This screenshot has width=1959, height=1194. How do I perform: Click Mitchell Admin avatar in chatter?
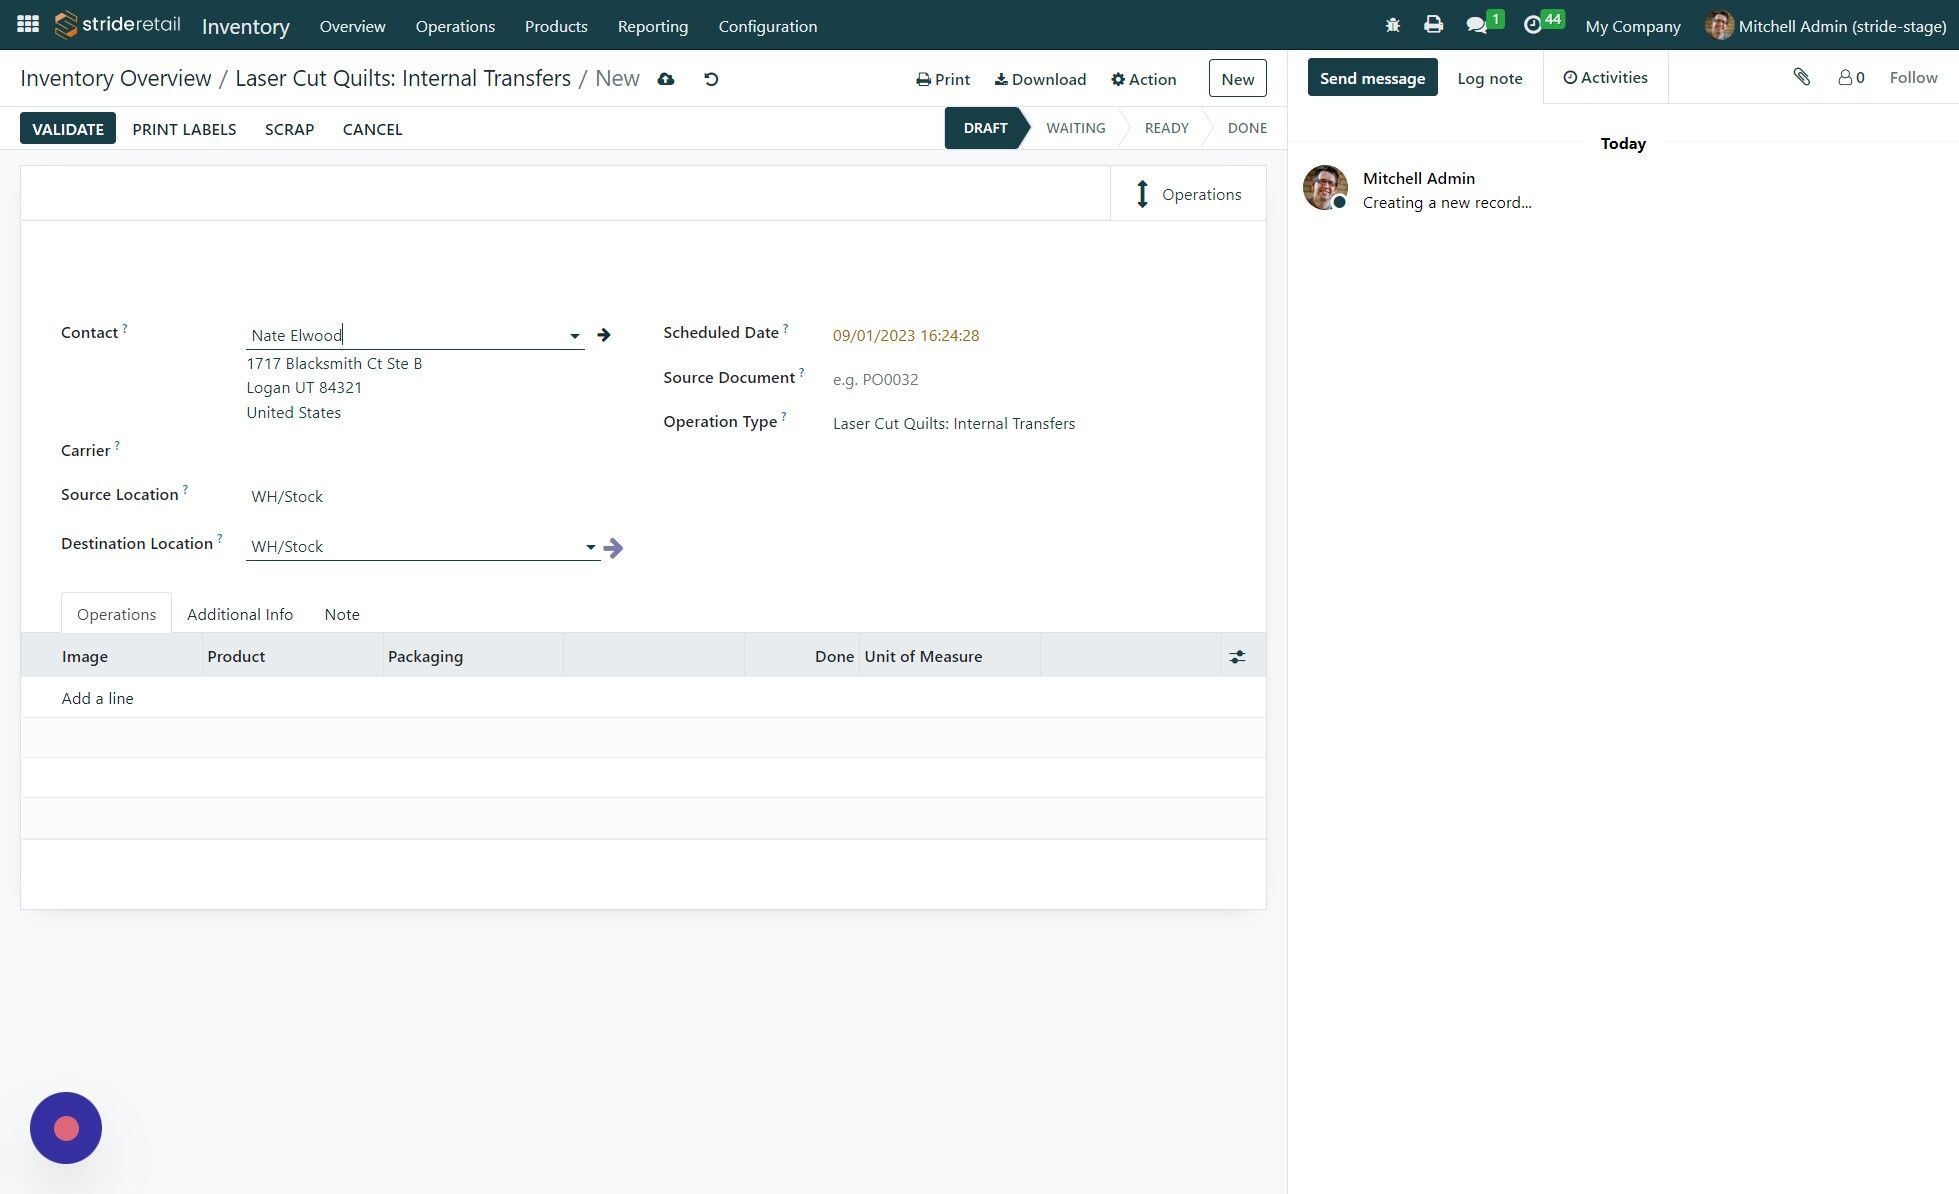coord(1325,188)
